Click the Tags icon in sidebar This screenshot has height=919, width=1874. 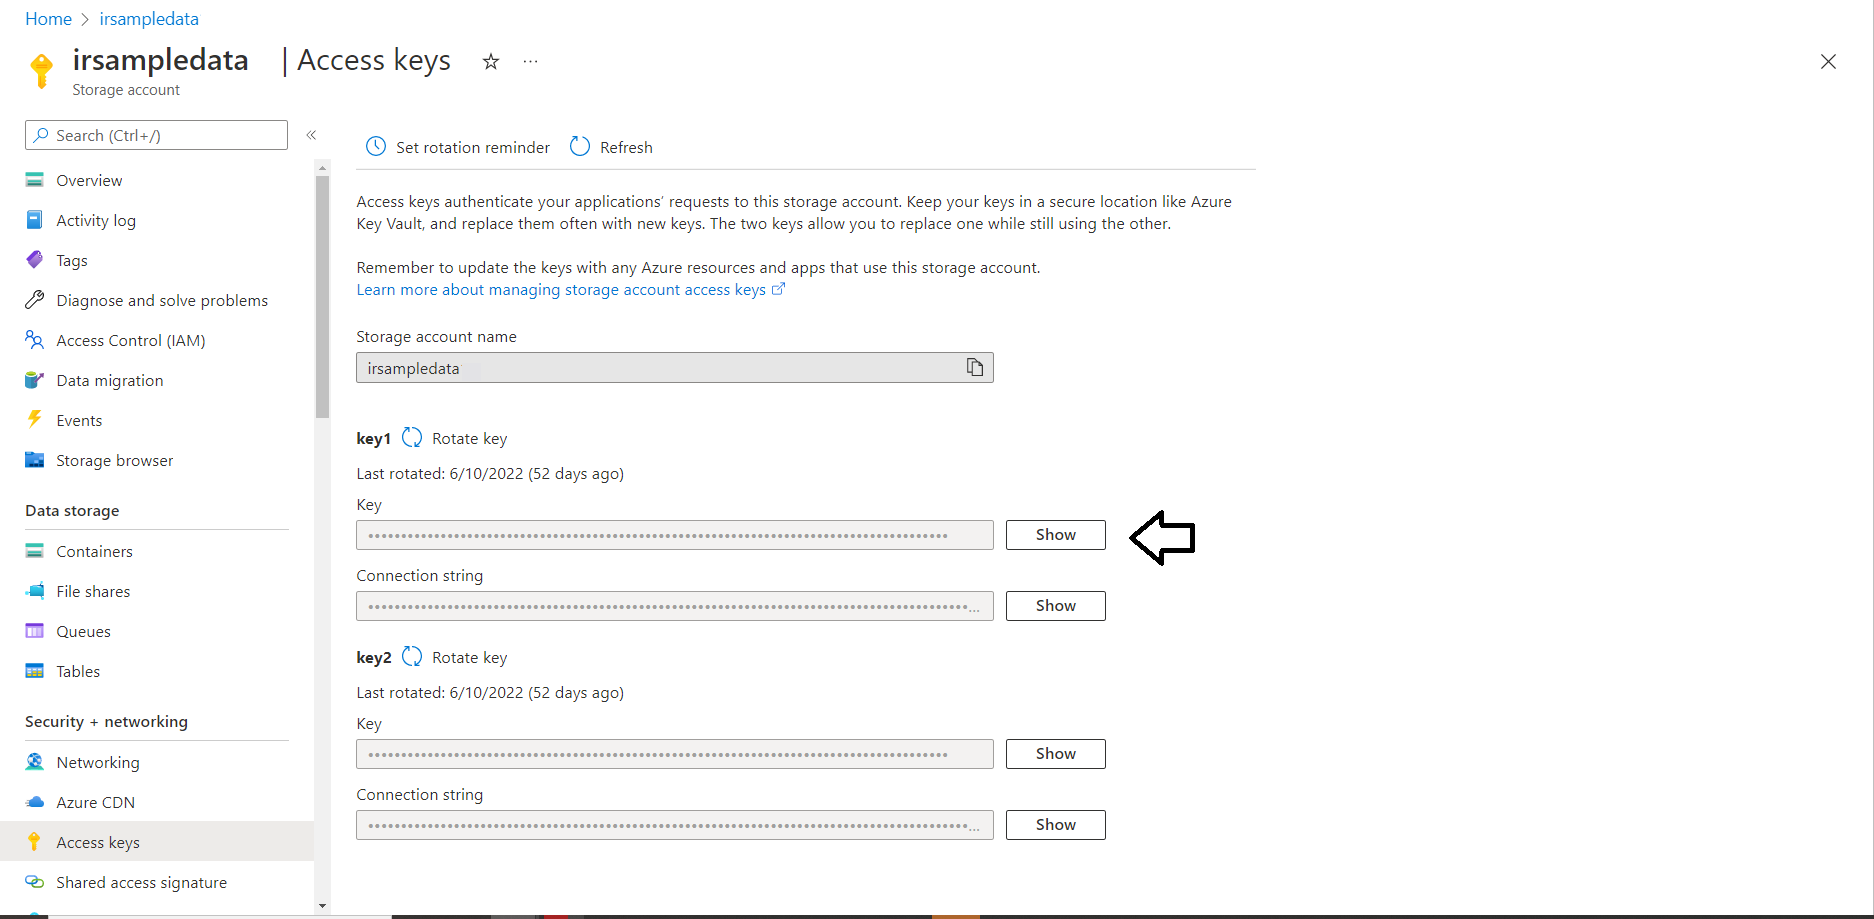[35, 260]
